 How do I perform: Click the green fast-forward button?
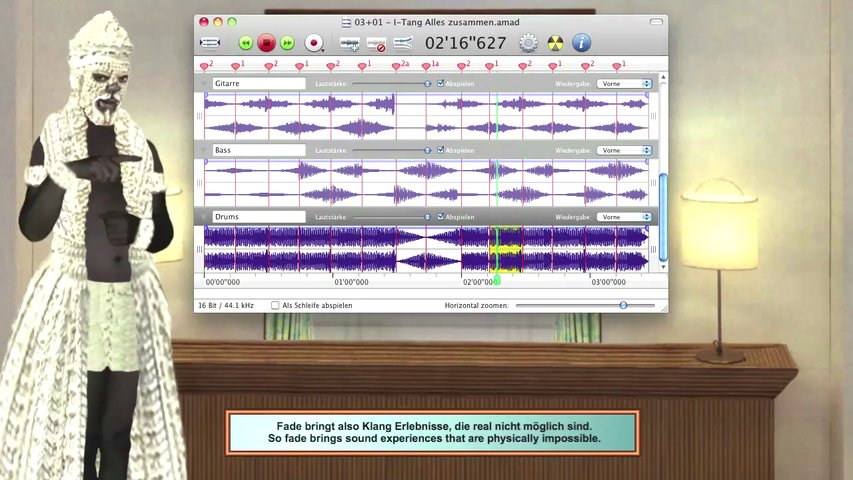click(287, 43)
